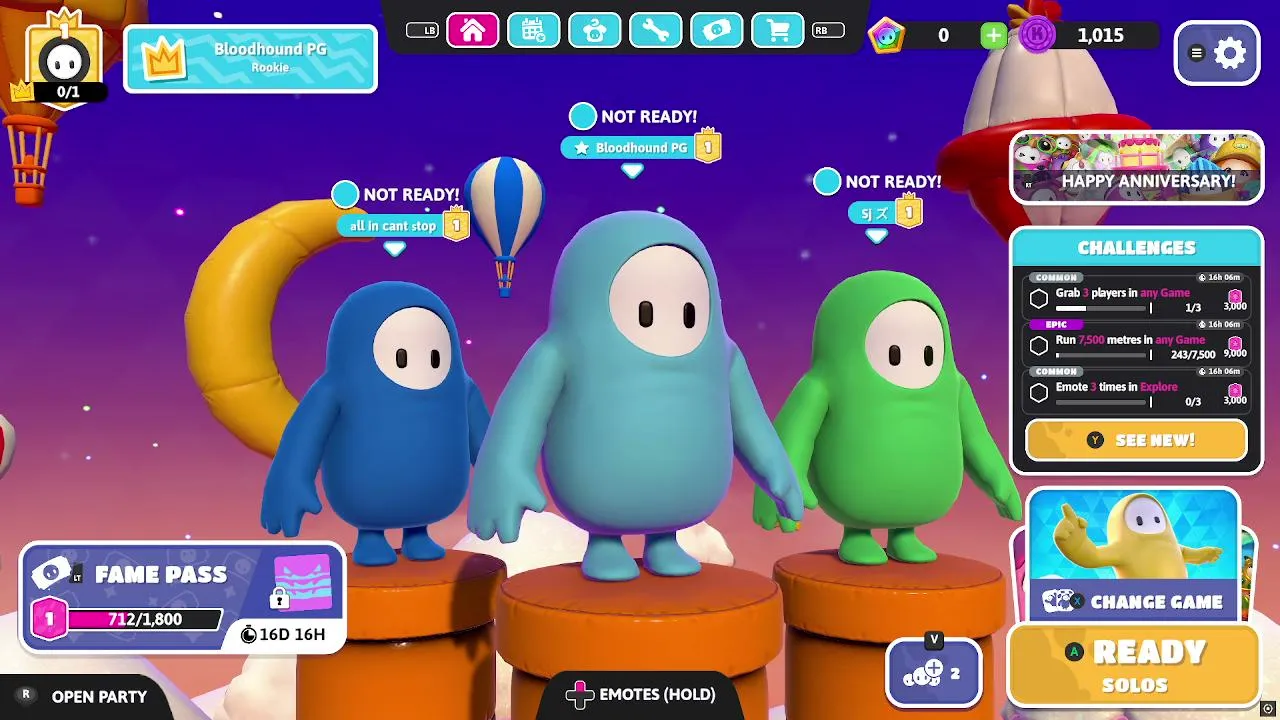Viewport: 1280px width, 720px height.
Task: Click the Run 7,500 metres progress bar
Action: (1103, 355)
